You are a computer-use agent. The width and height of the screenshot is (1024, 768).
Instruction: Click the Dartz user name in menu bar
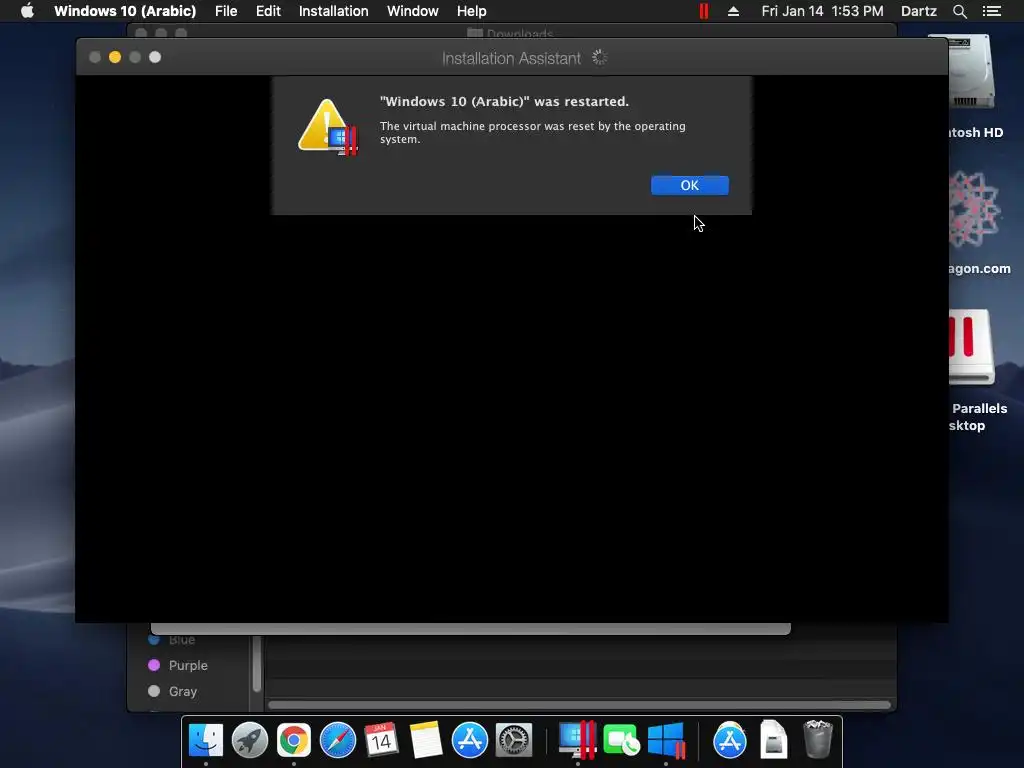918,11
